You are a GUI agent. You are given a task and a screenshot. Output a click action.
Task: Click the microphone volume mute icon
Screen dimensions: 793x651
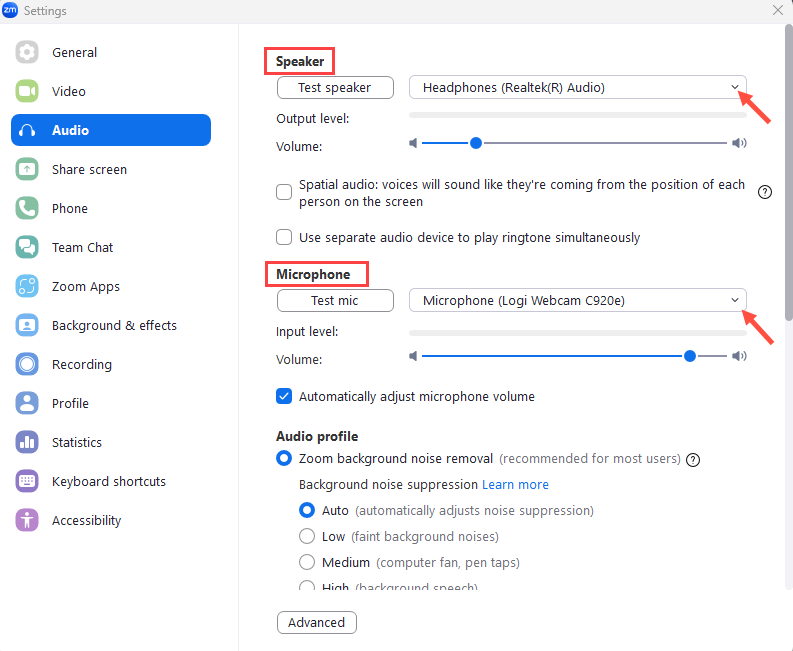coord(413,356)
